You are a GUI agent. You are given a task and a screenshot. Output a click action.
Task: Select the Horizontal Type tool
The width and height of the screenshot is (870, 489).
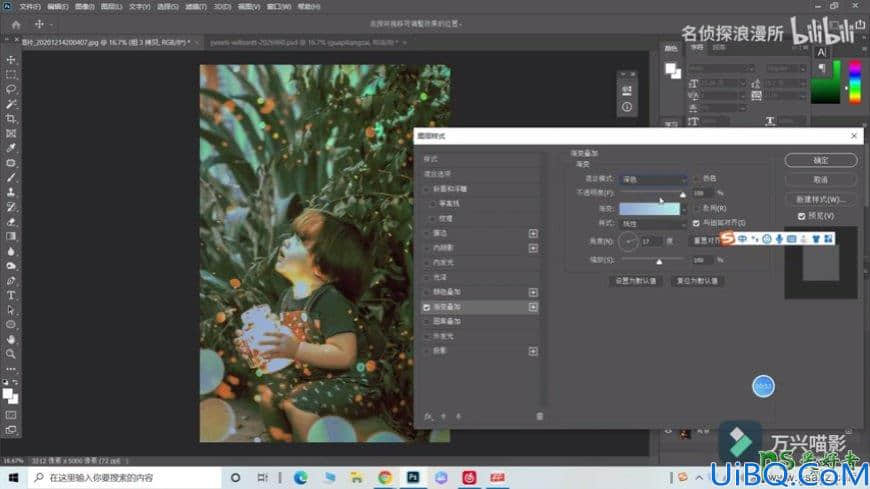pos(11,295)
